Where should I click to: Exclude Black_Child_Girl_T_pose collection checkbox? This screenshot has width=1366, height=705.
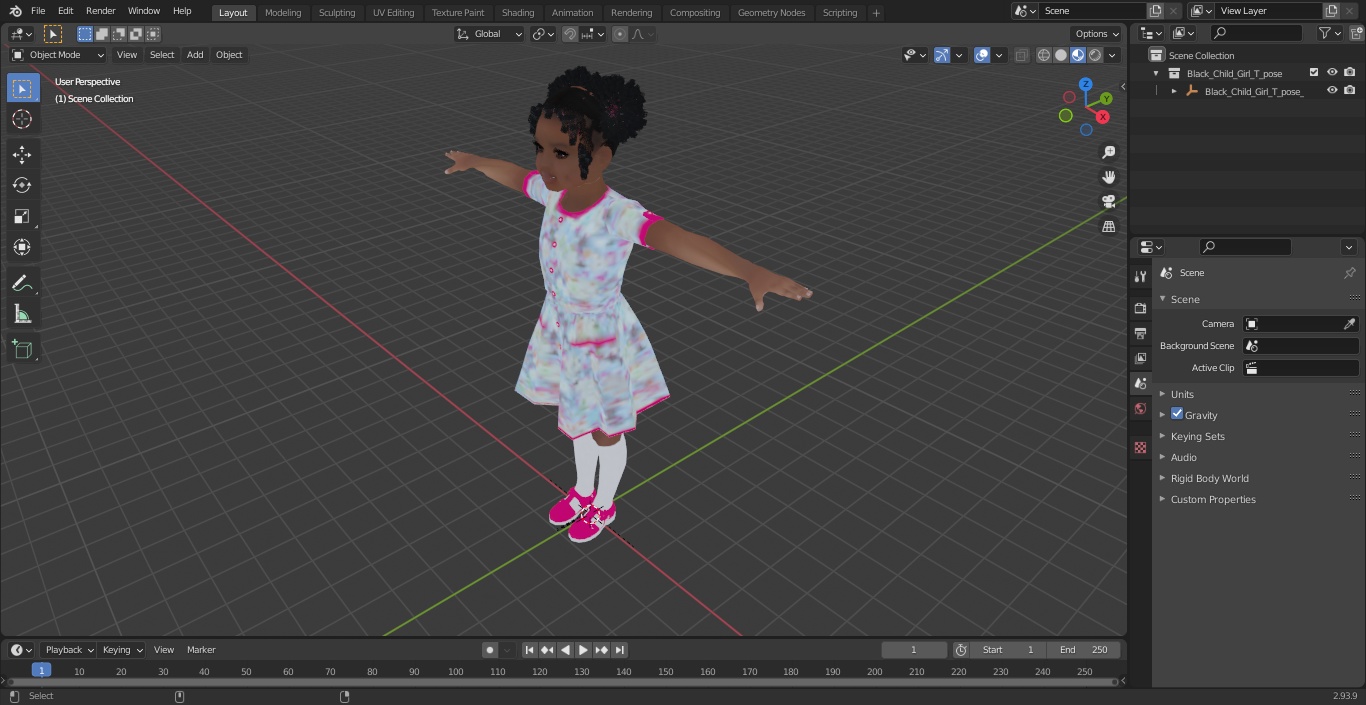click(1314, 73)
